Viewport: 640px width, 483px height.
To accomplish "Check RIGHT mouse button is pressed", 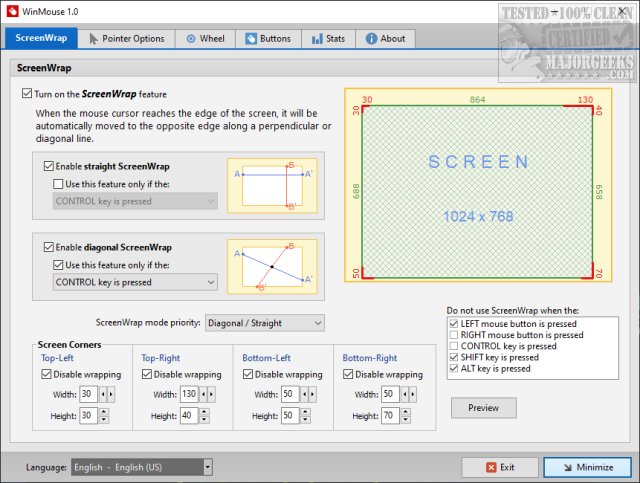I will coord(454,335).
